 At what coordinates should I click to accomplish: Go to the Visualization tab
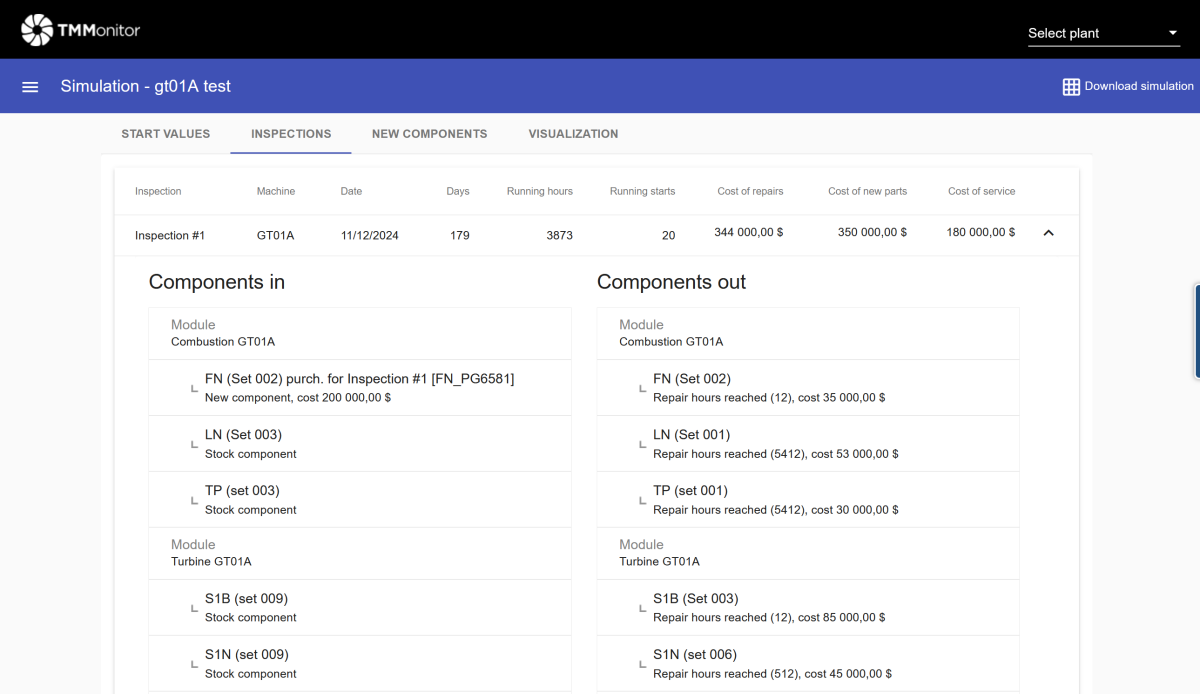click(x=573, y=134)
